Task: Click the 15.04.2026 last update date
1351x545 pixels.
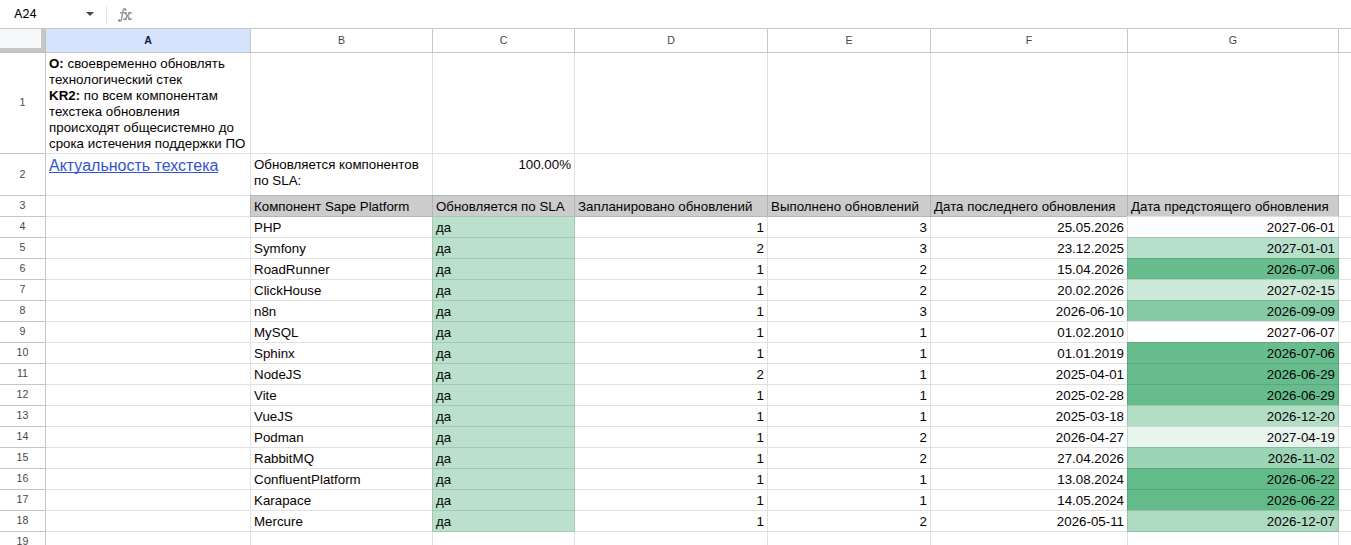Action: [1029, 269]
